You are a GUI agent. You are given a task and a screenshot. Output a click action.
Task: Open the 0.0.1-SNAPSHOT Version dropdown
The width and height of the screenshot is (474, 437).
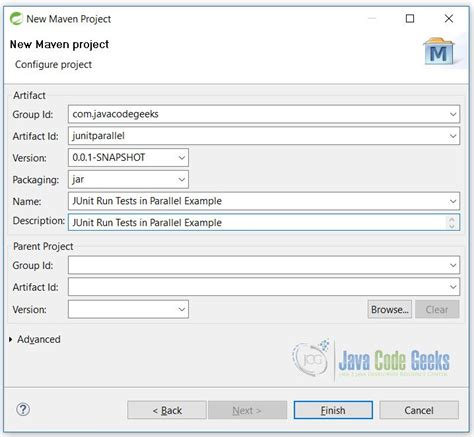[182, 158]
